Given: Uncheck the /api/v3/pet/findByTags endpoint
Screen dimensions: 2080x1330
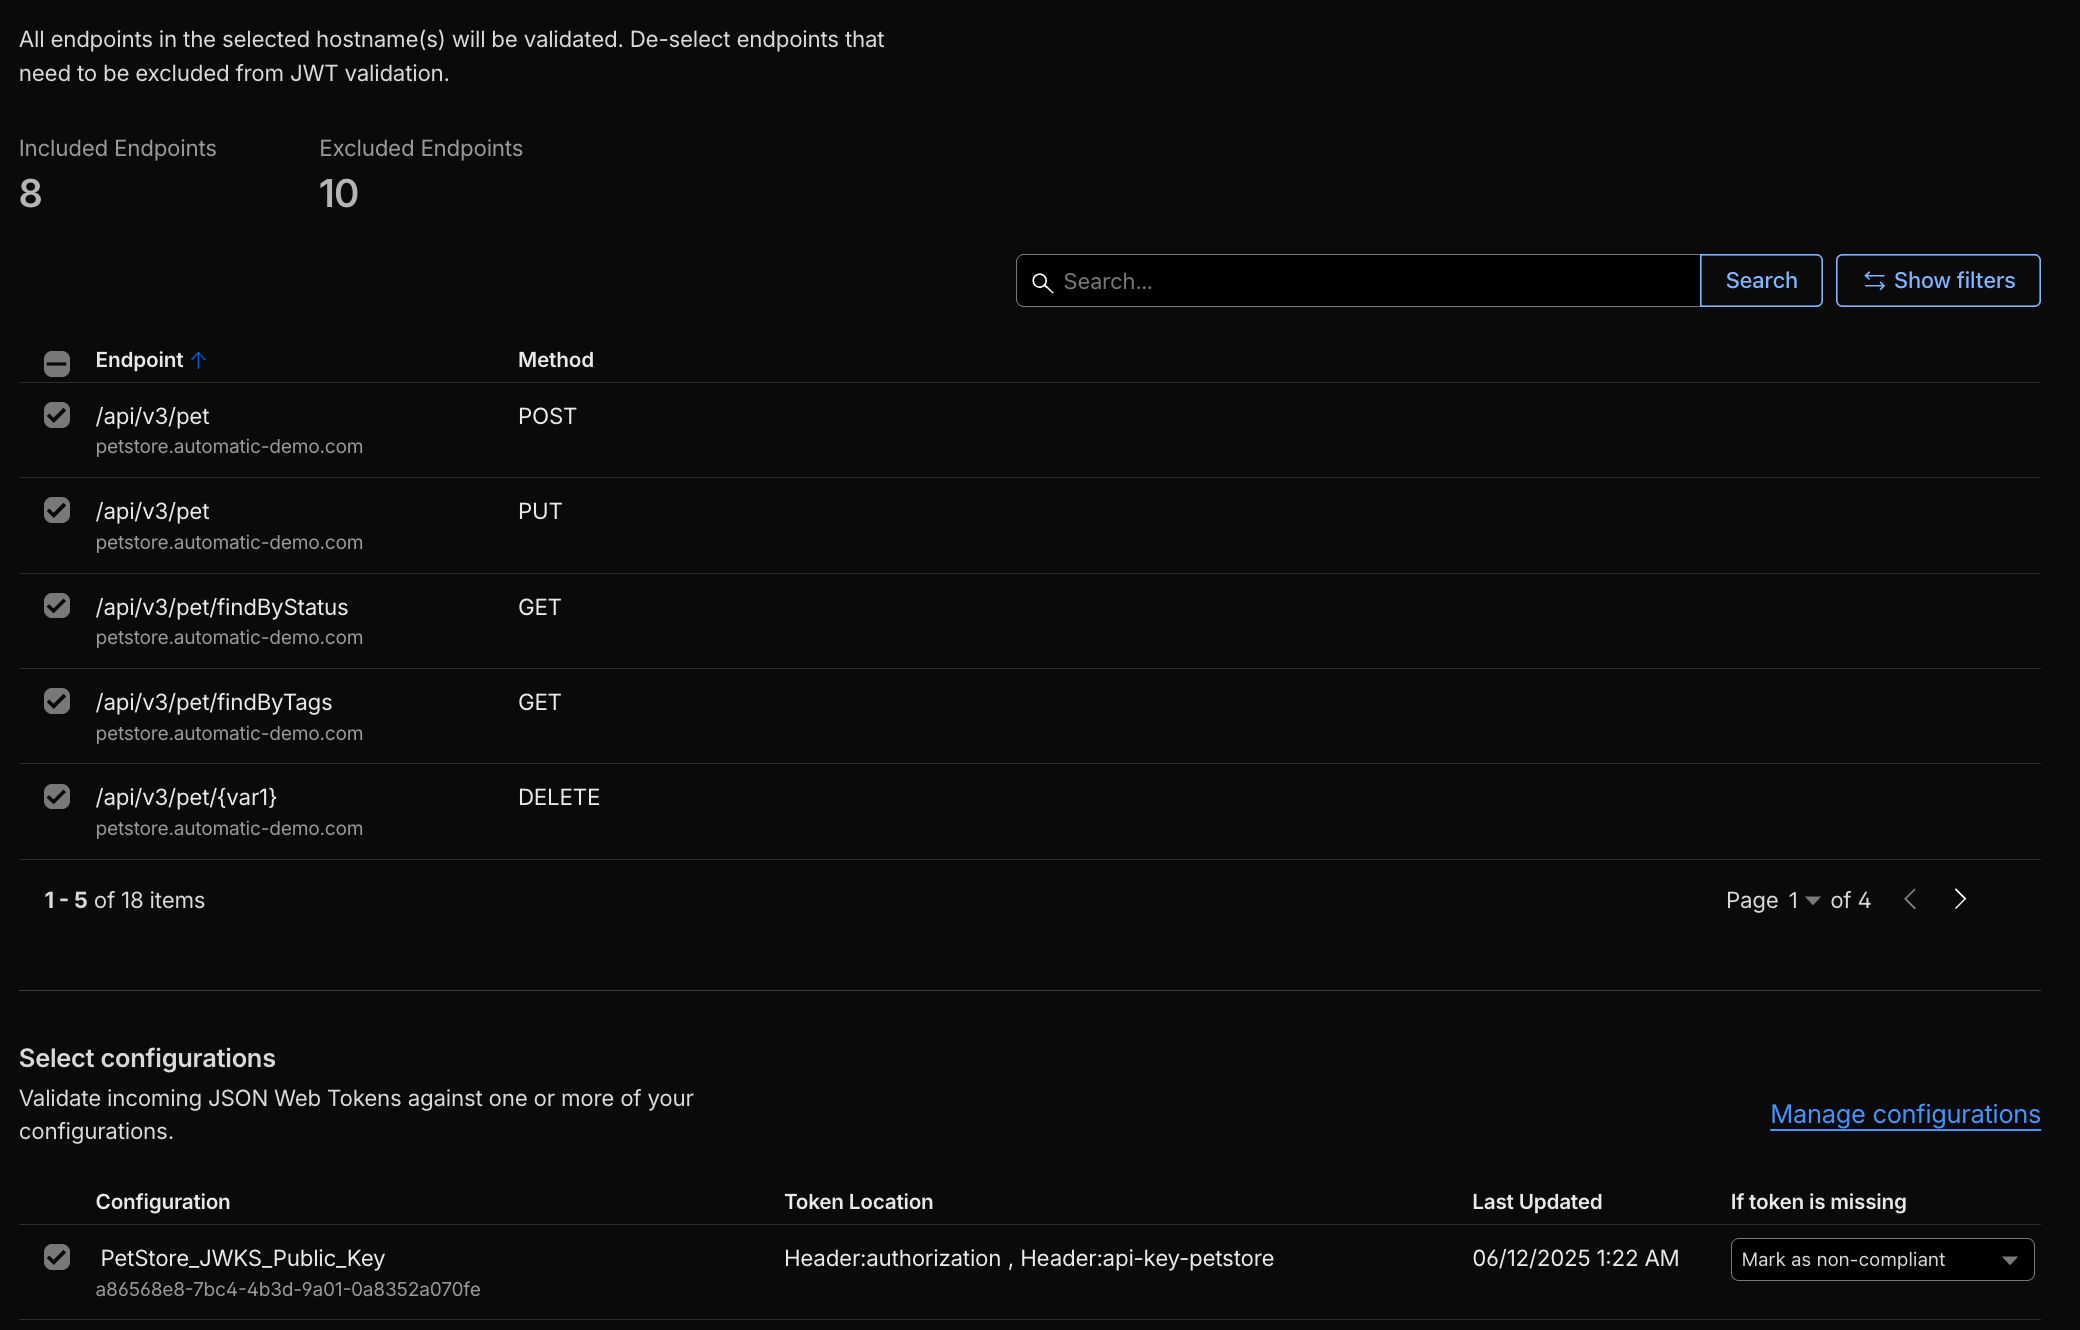Looking at the screenshot, I should tap(57, 701).
